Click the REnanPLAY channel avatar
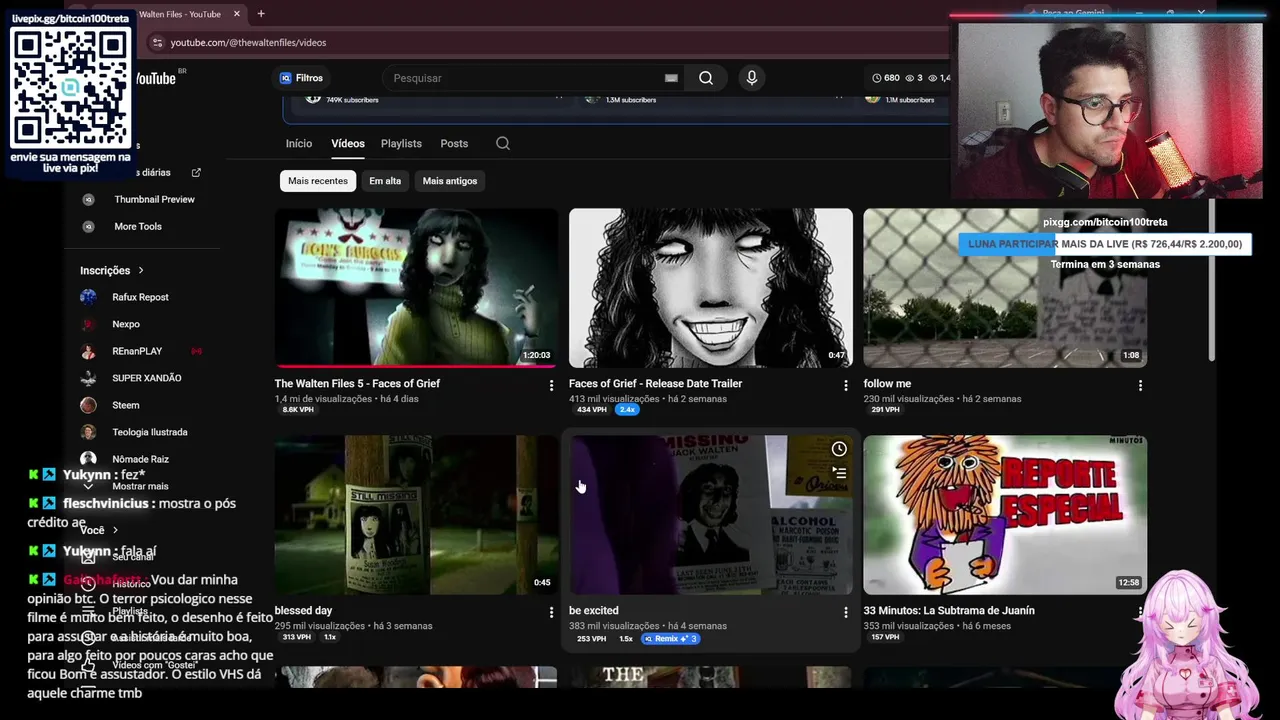The image size is (1280, 720). click(x=89, y=351)
